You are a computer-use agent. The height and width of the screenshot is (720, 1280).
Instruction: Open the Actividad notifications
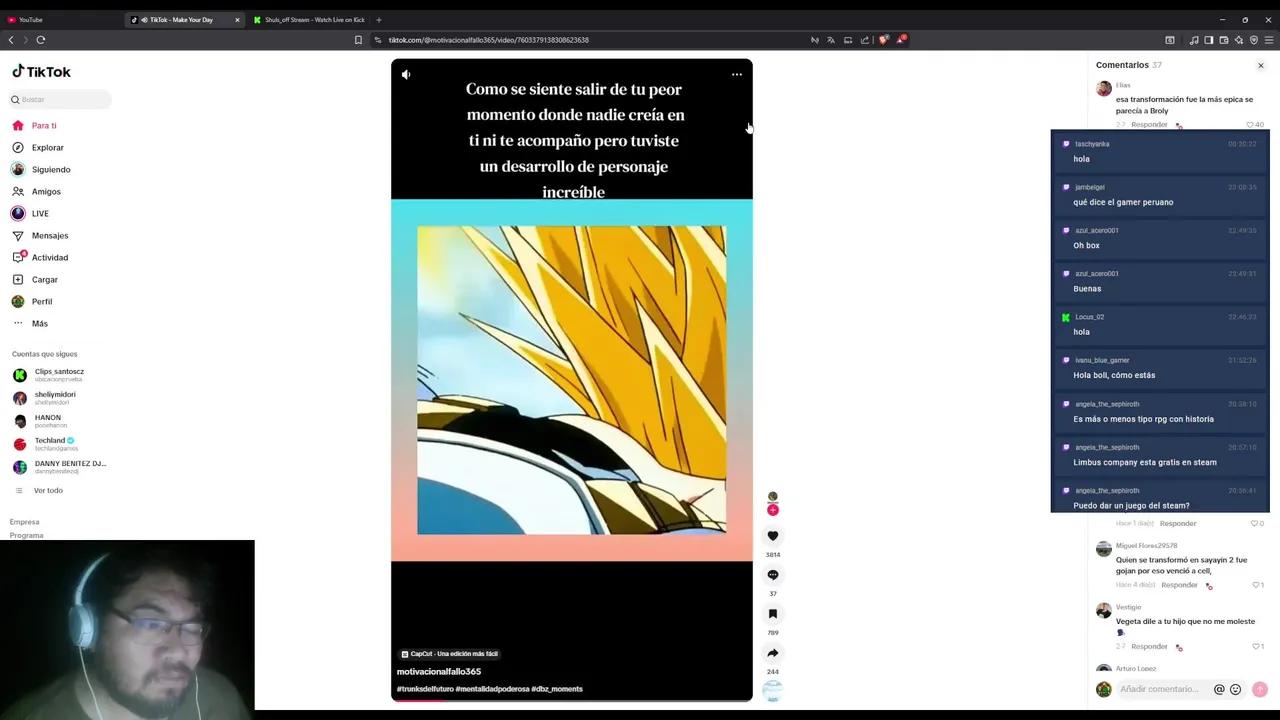click(40, 258)
